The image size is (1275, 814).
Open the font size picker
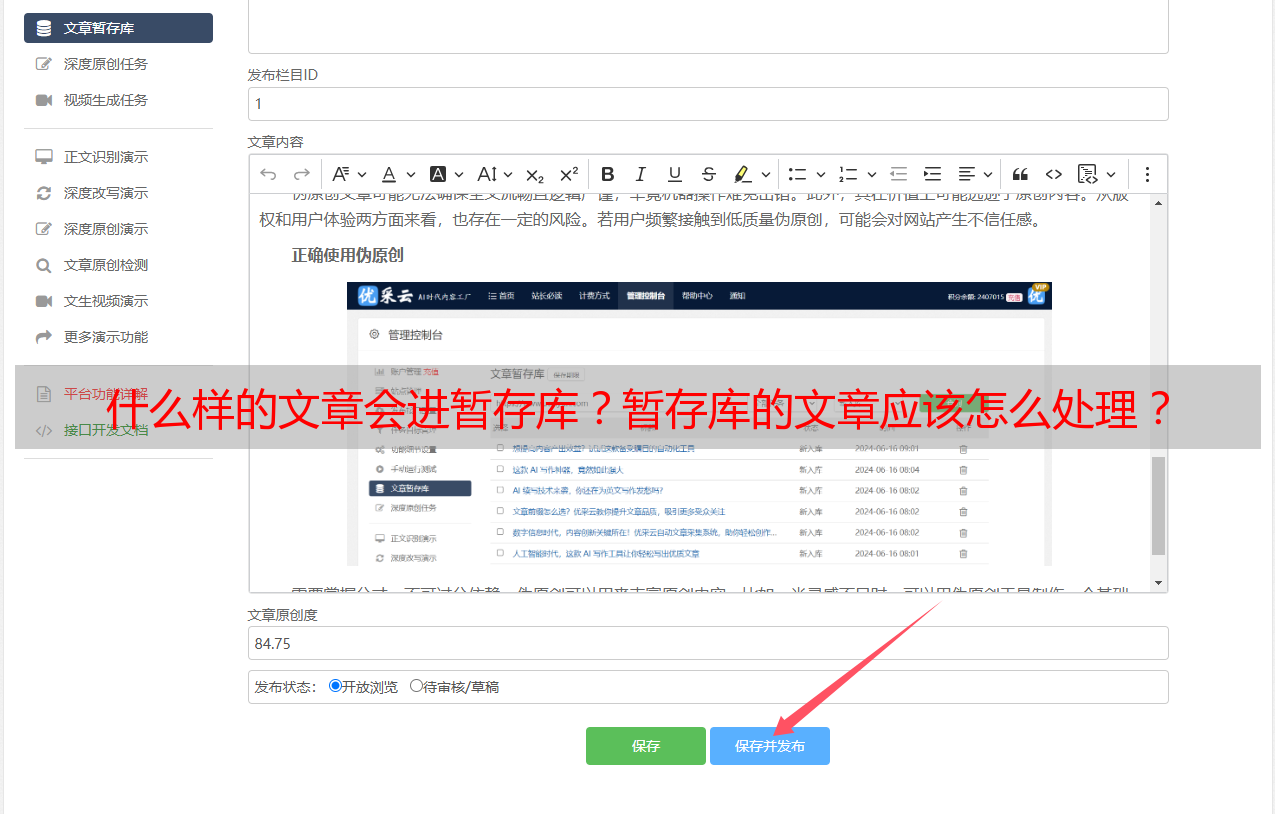[495, 174]
